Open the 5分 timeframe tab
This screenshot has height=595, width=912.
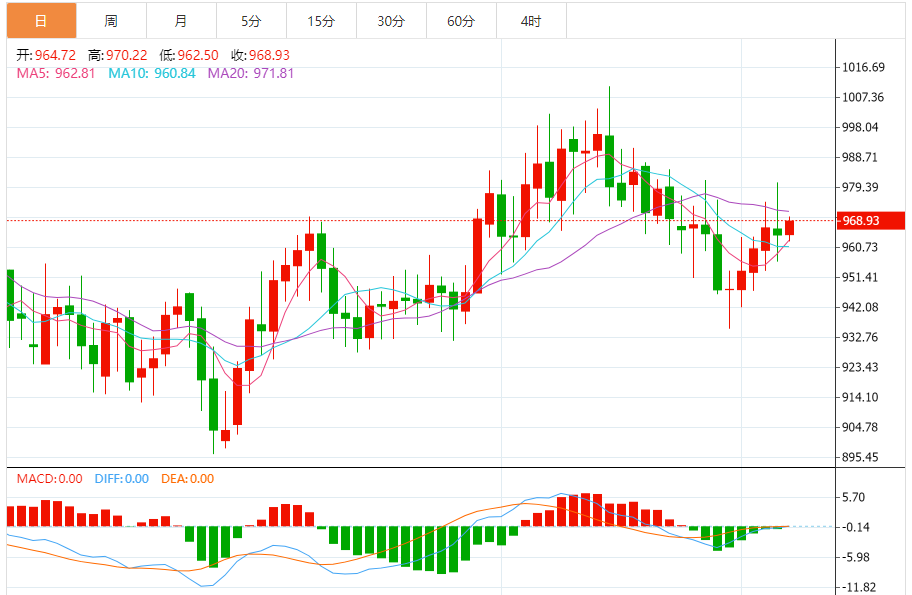pyautogui.click(x=251, y=21)
